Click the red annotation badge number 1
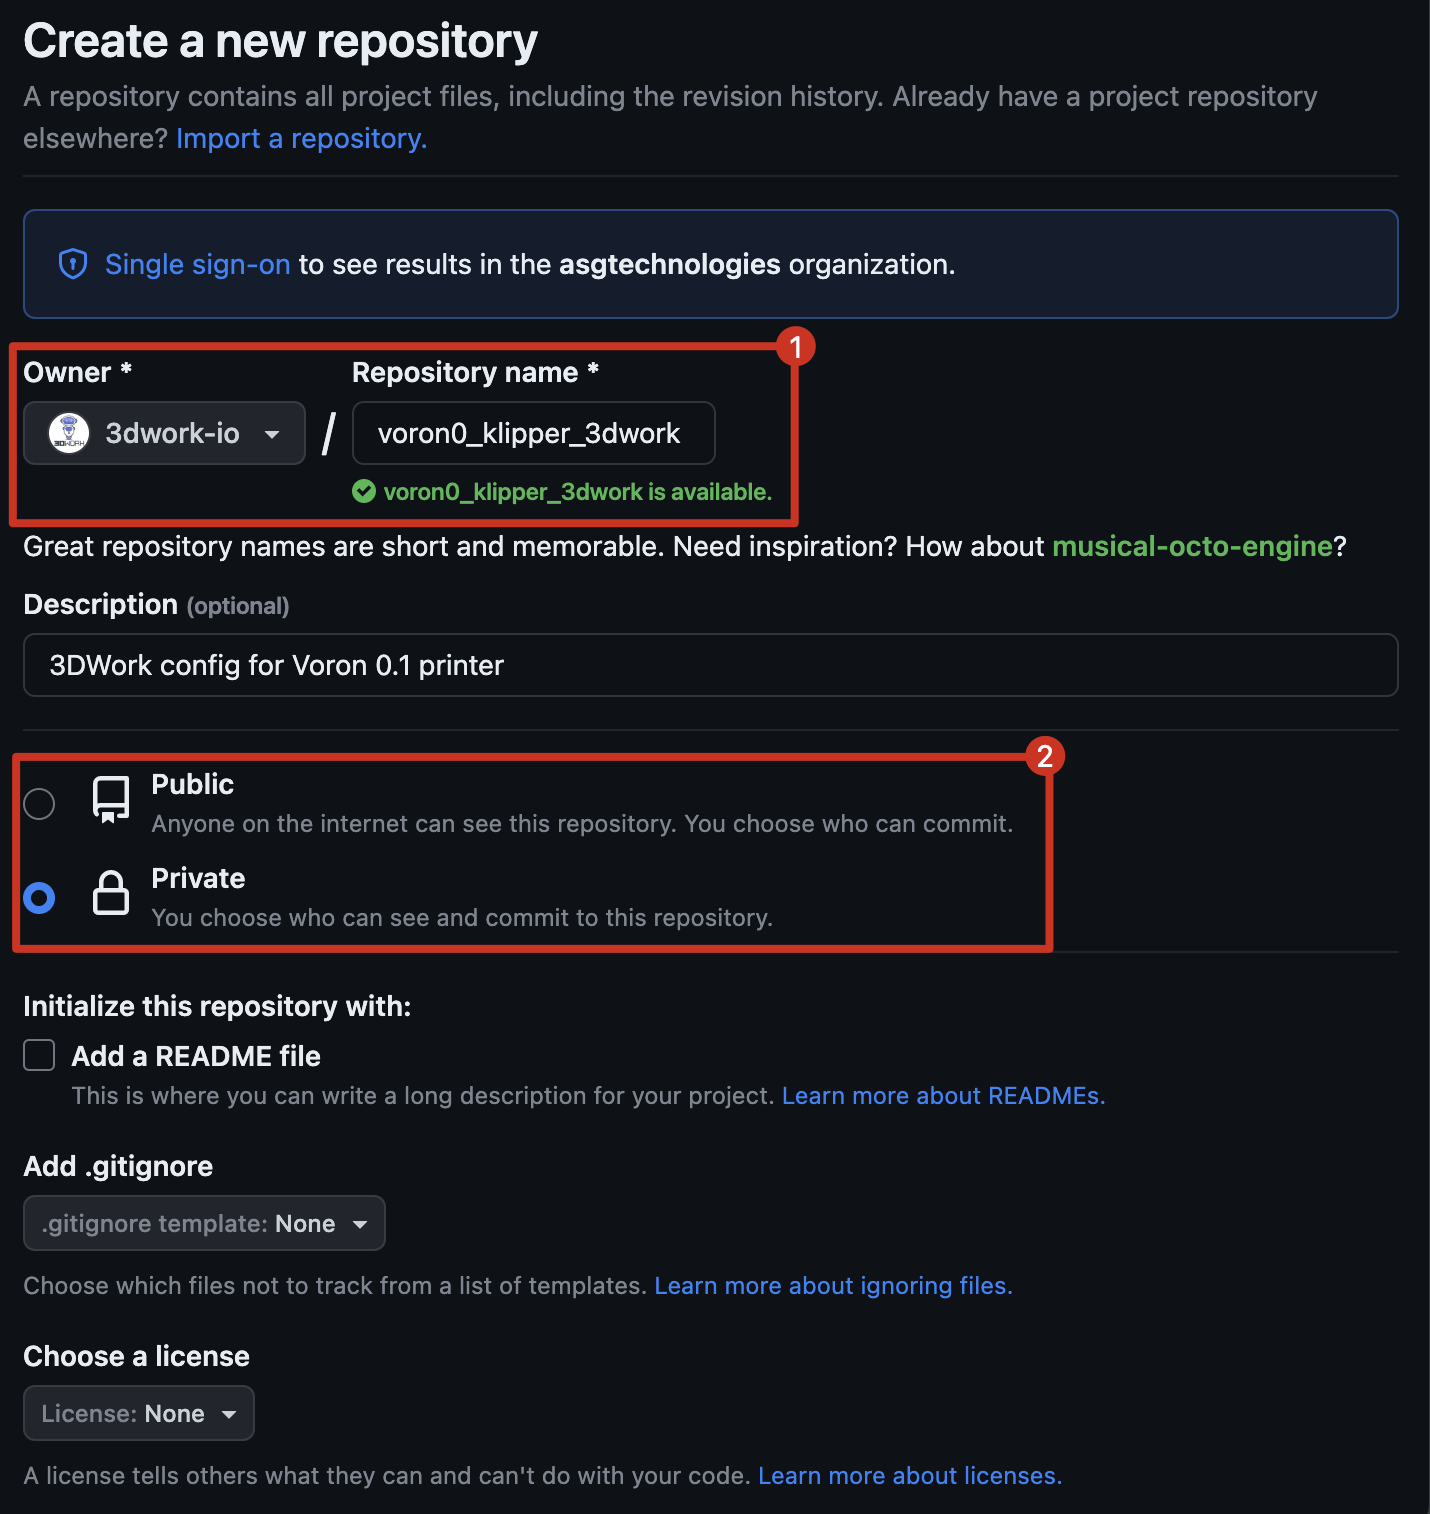Image resolution: width=1430 pixels, height=1514 pixels. tap(796, 347)
